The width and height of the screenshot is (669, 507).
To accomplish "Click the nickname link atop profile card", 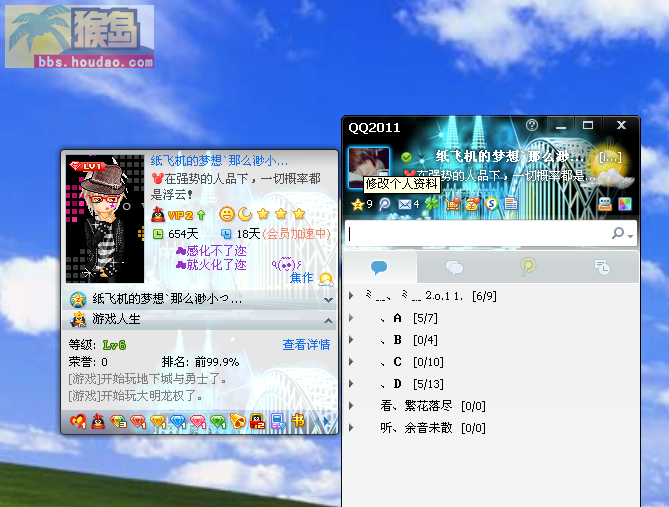I will tap(219, 161).
